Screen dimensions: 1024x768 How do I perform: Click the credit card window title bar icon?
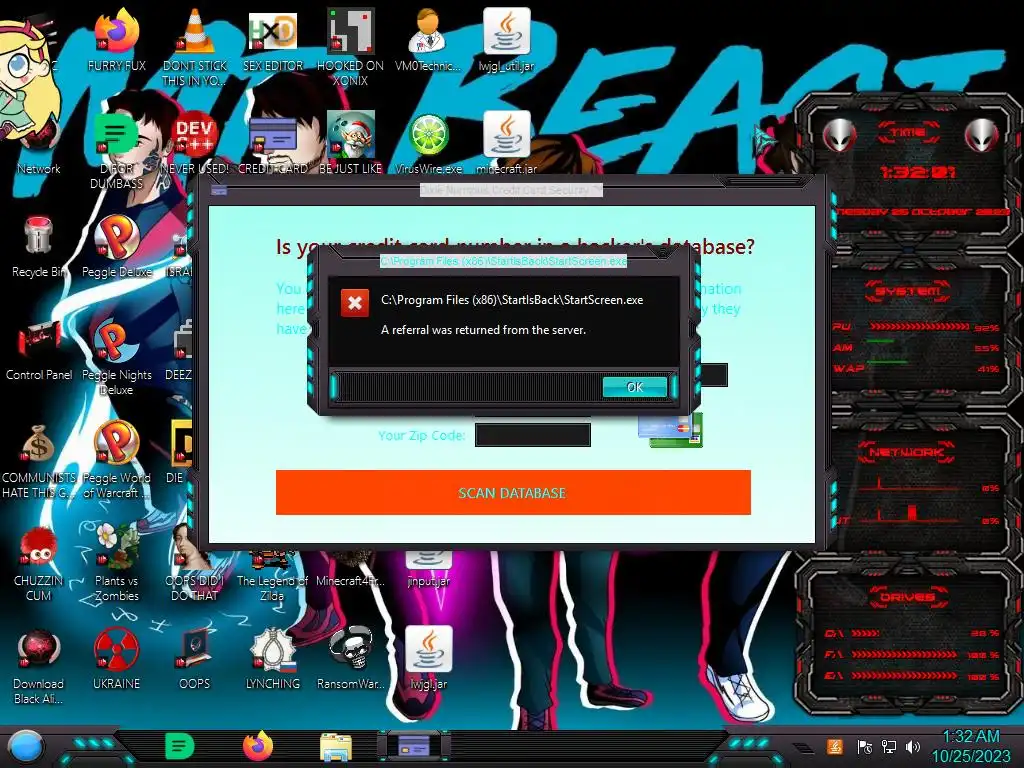point(219,191)
